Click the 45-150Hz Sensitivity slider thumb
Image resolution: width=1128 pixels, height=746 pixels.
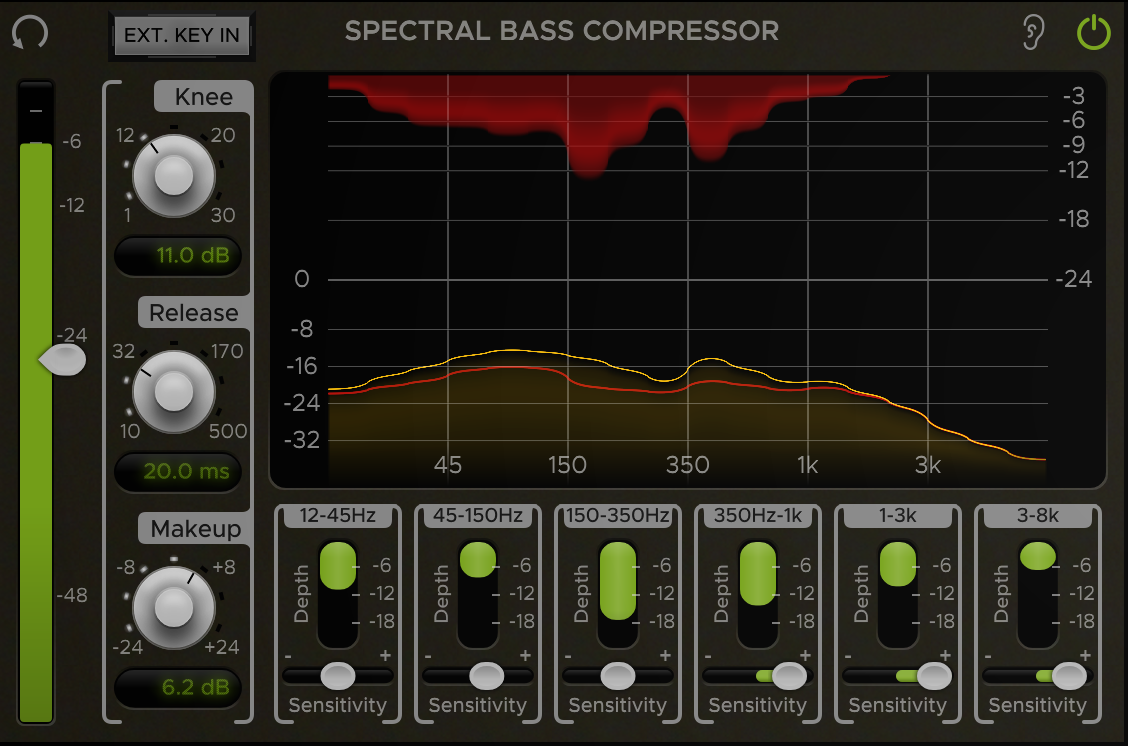point(486,676)
